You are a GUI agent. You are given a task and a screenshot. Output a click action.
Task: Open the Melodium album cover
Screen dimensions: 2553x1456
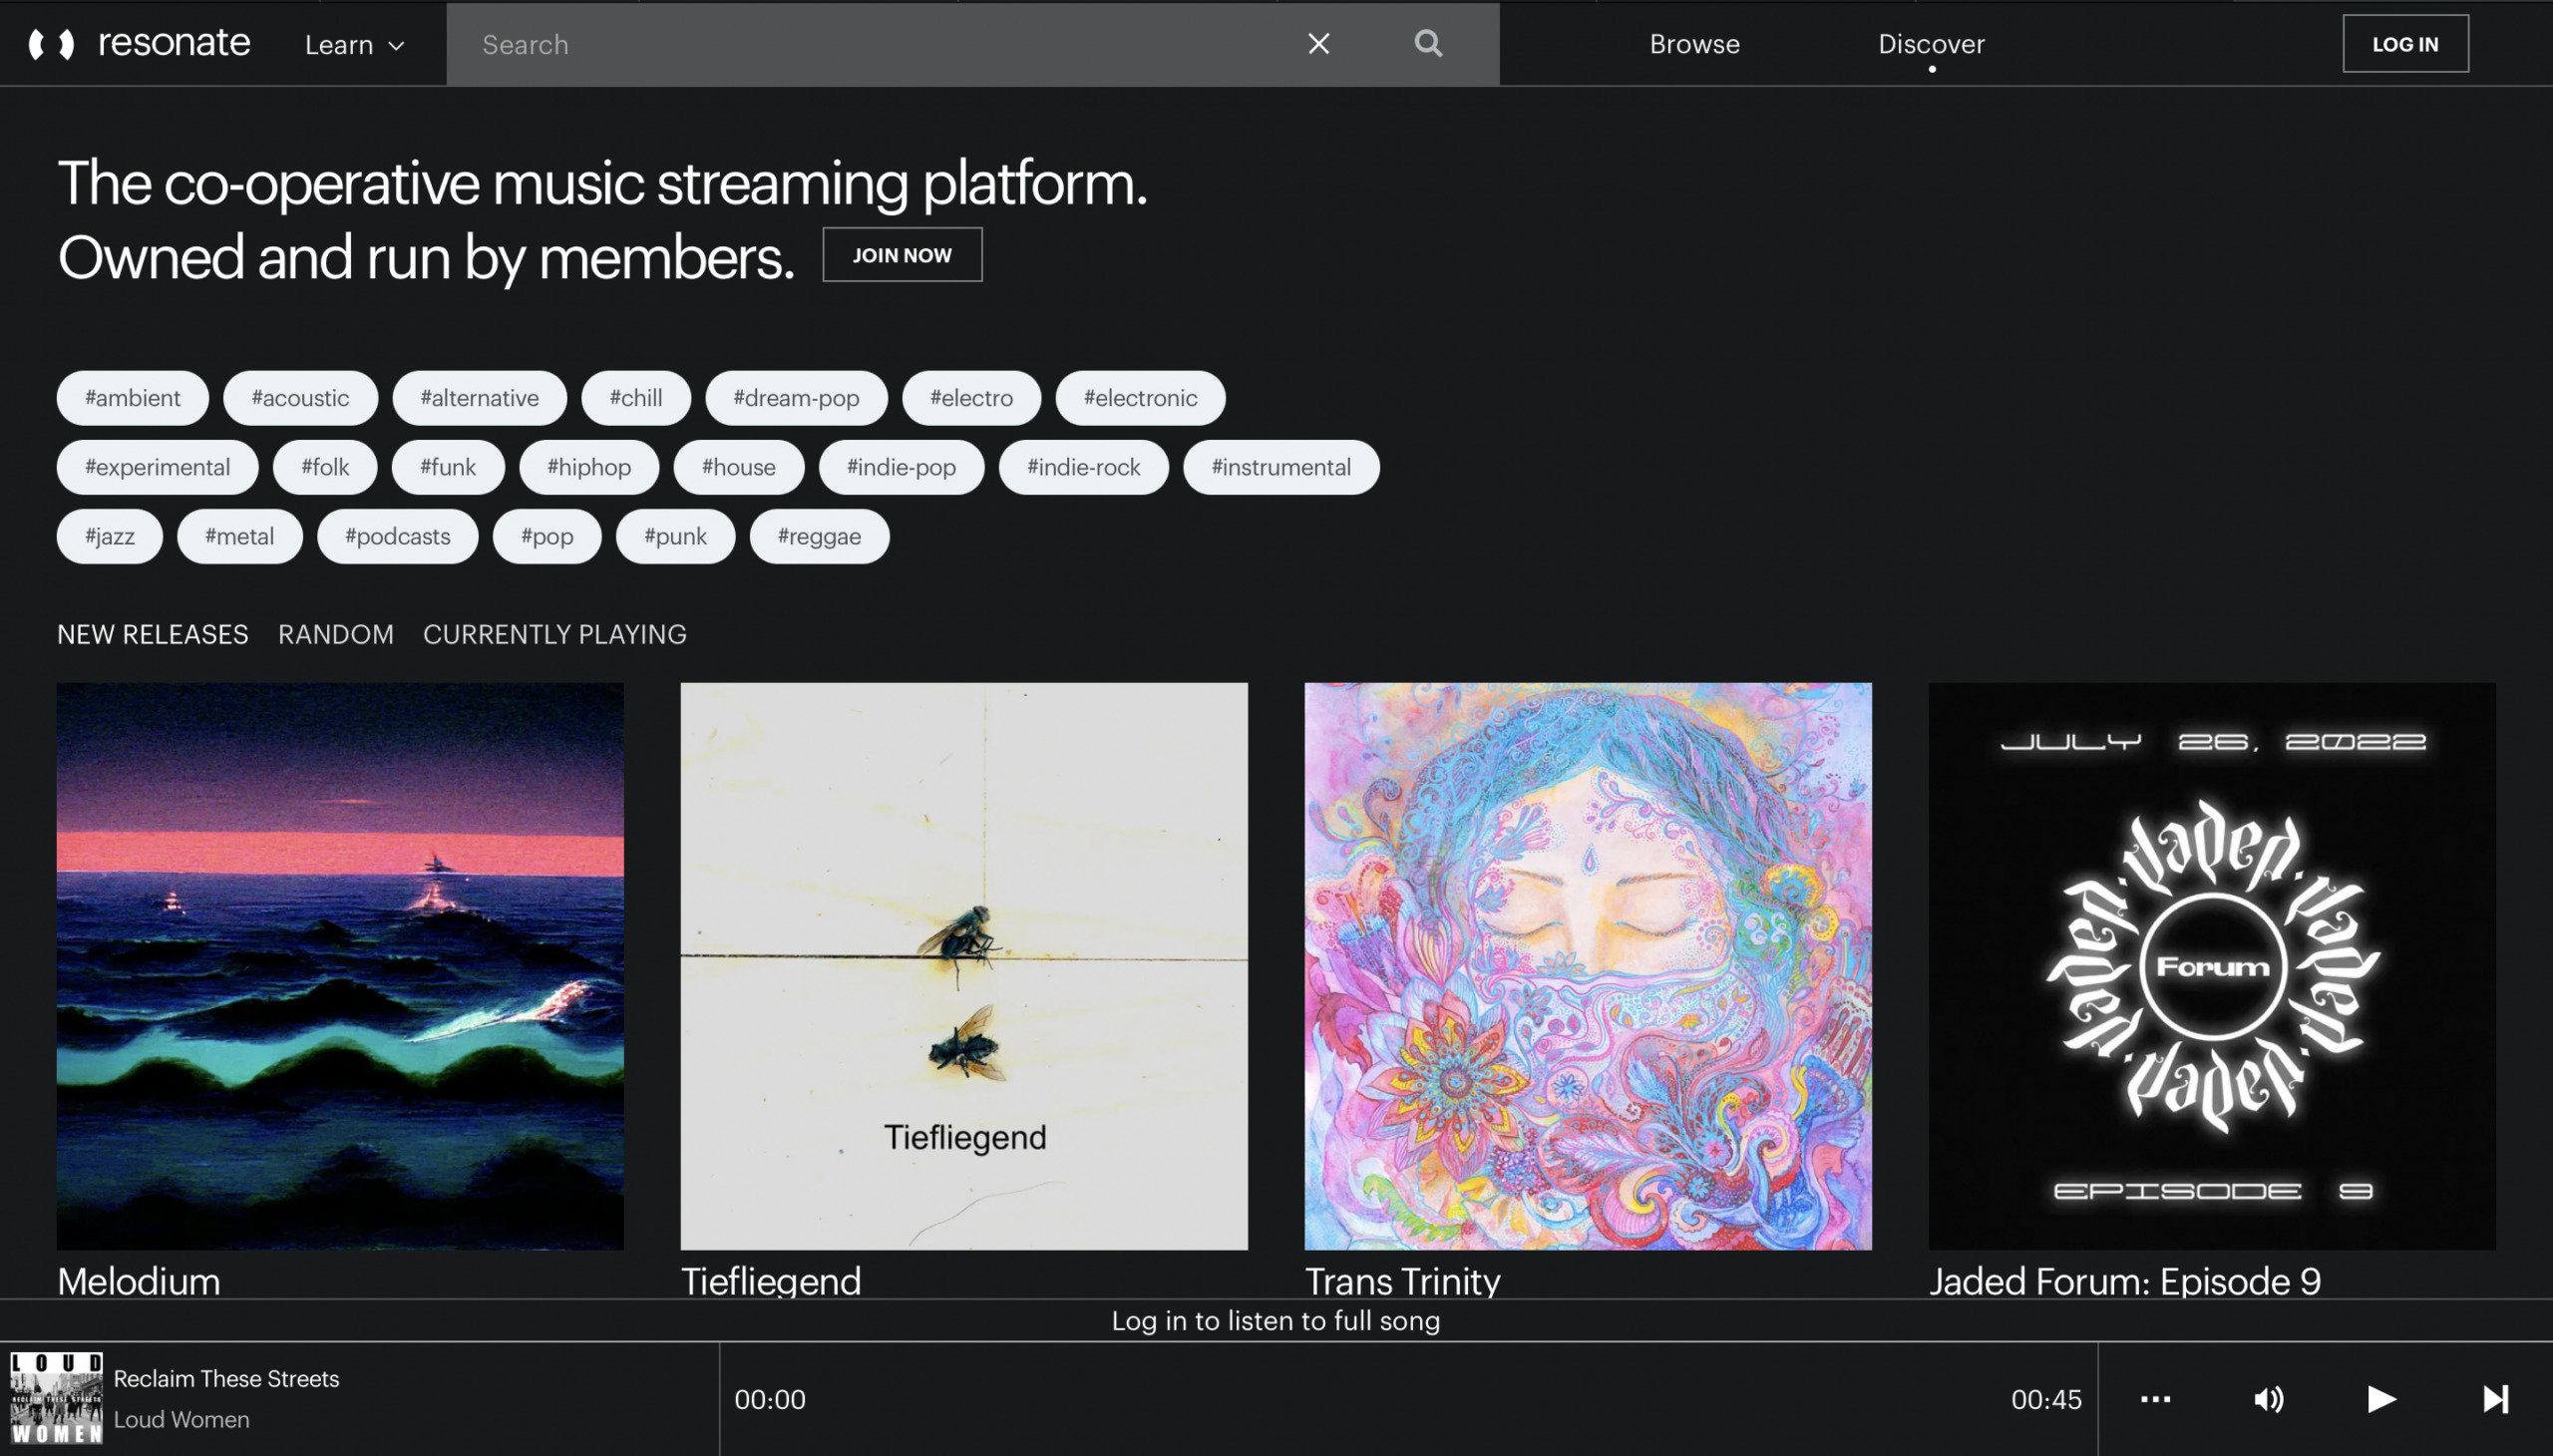pyautogui.click(x=340, y=966)
